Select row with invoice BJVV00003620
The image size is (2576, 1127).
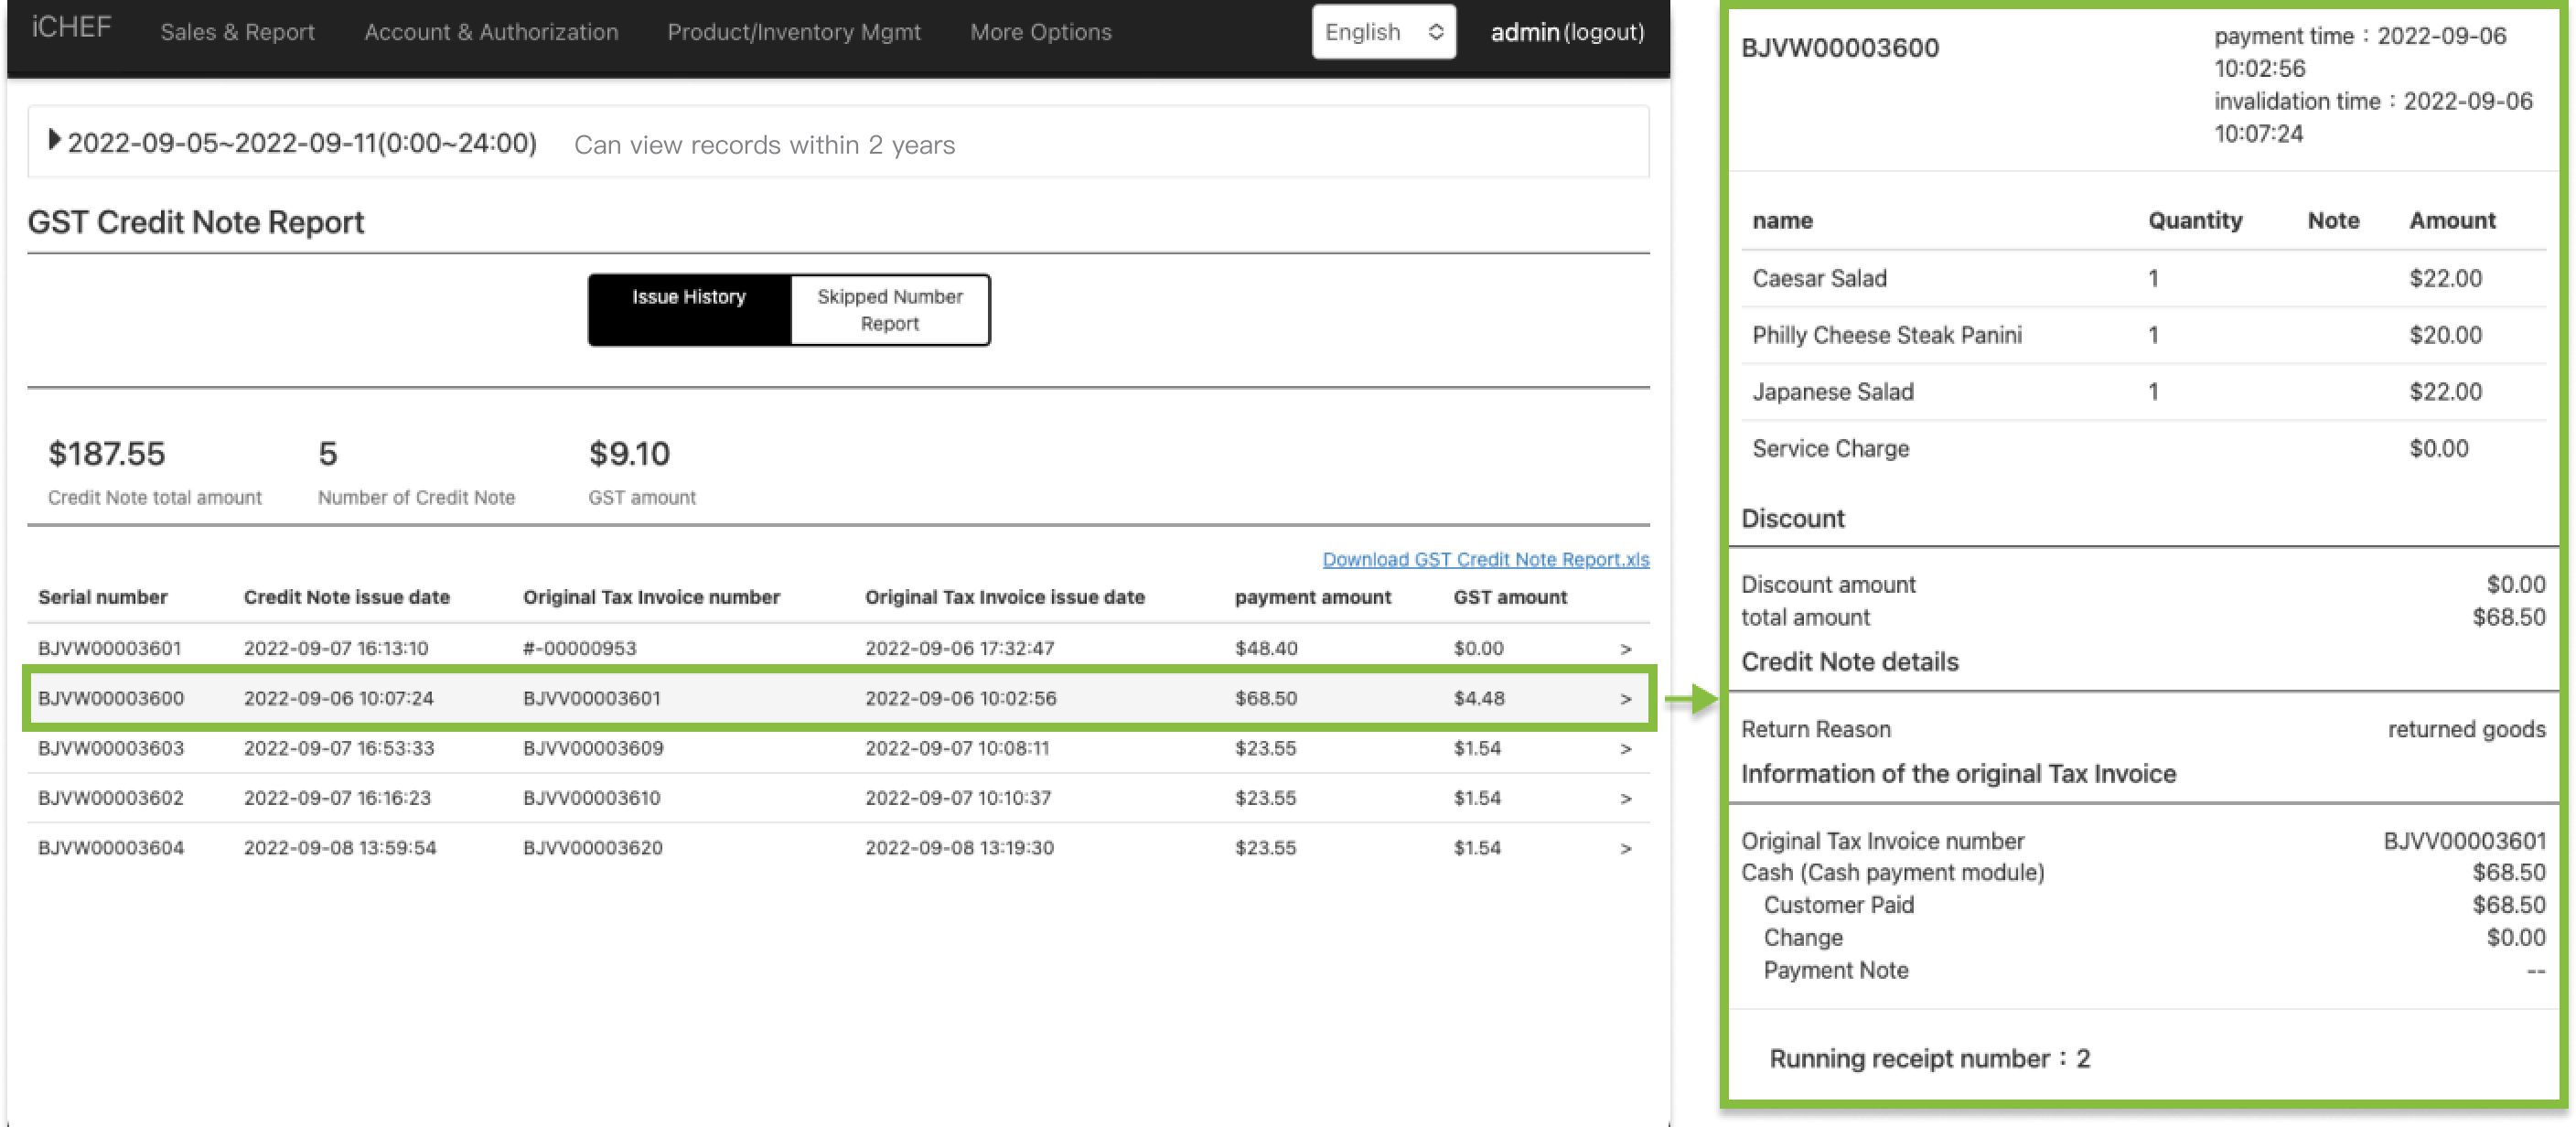[593, 848]
